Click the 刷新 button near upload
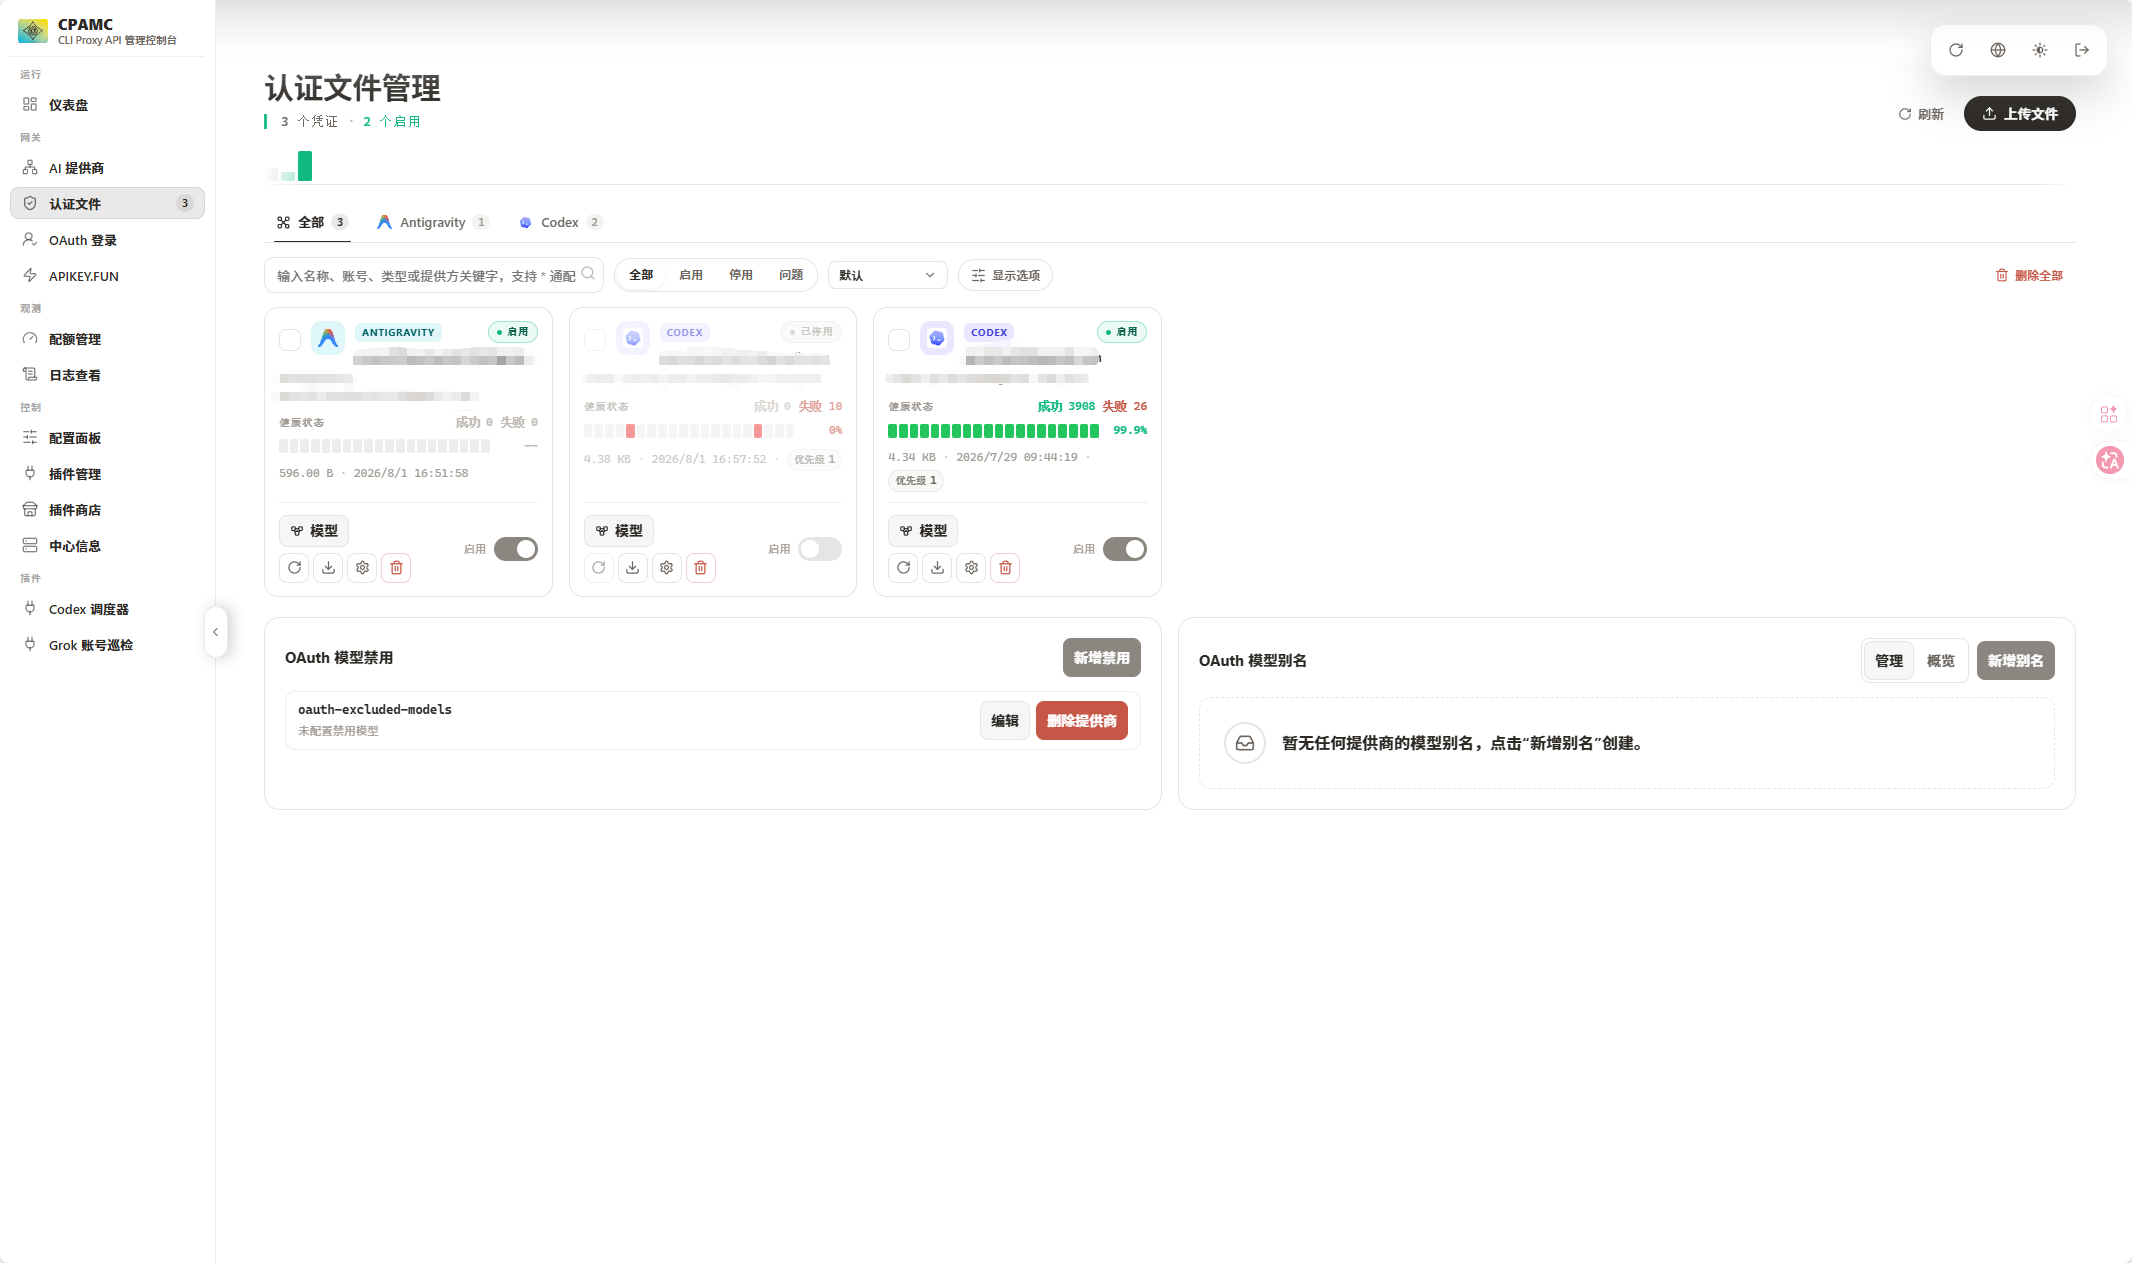Image resolution: width=2132 pixels, height=1263 pixels. pyautogui.click(x=1921, y=114)
